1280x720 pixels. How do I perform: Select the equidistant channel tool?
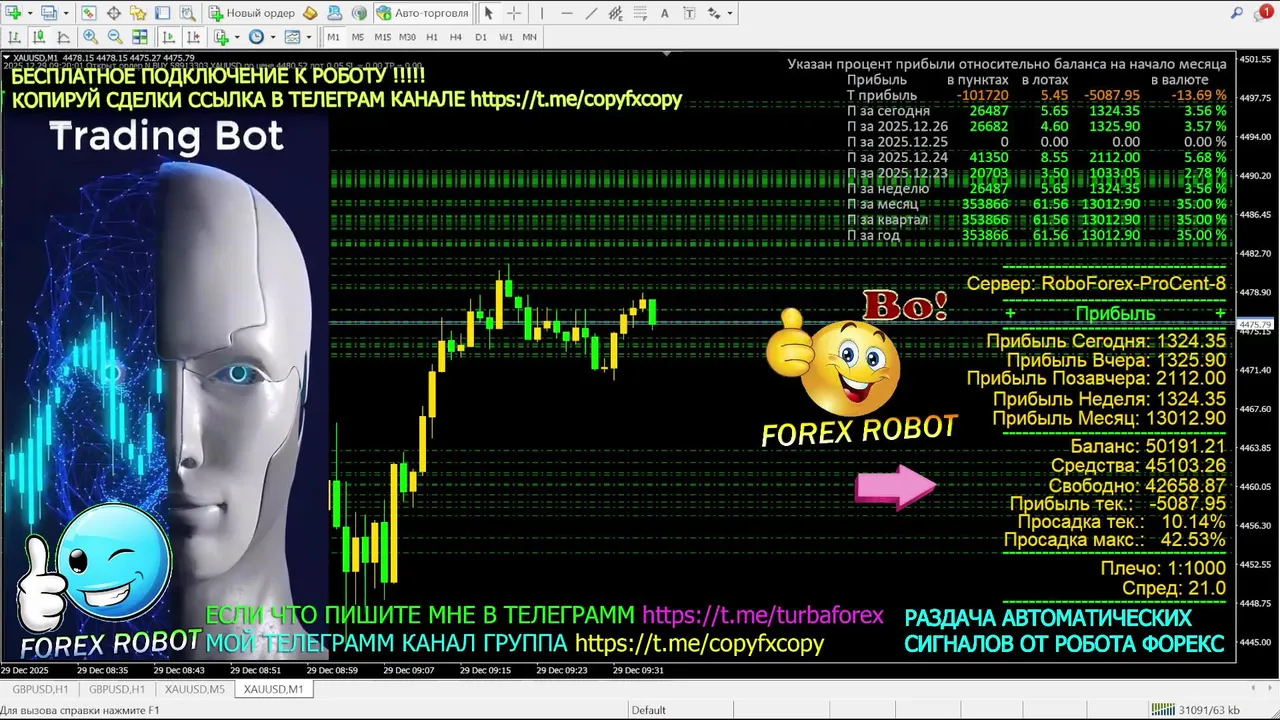click(x=615, y=13)
